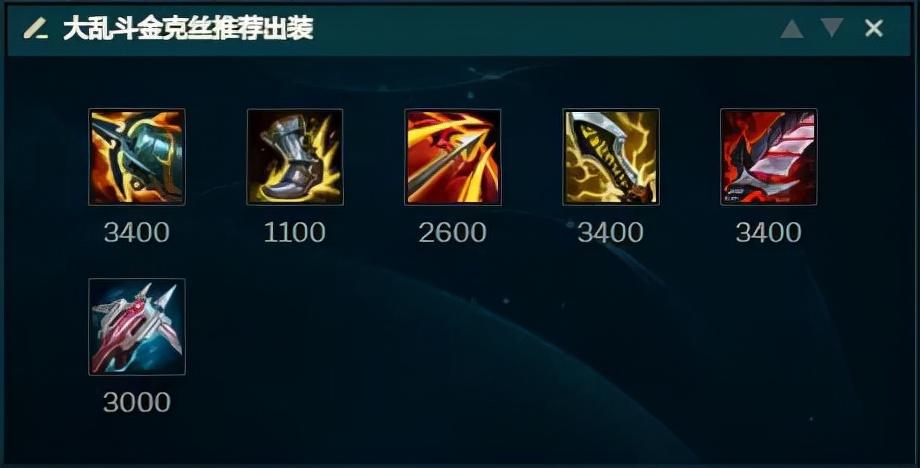920x468 pixels.
Task: Click empty header bar between title and arrows
Action: click(546, 28)
